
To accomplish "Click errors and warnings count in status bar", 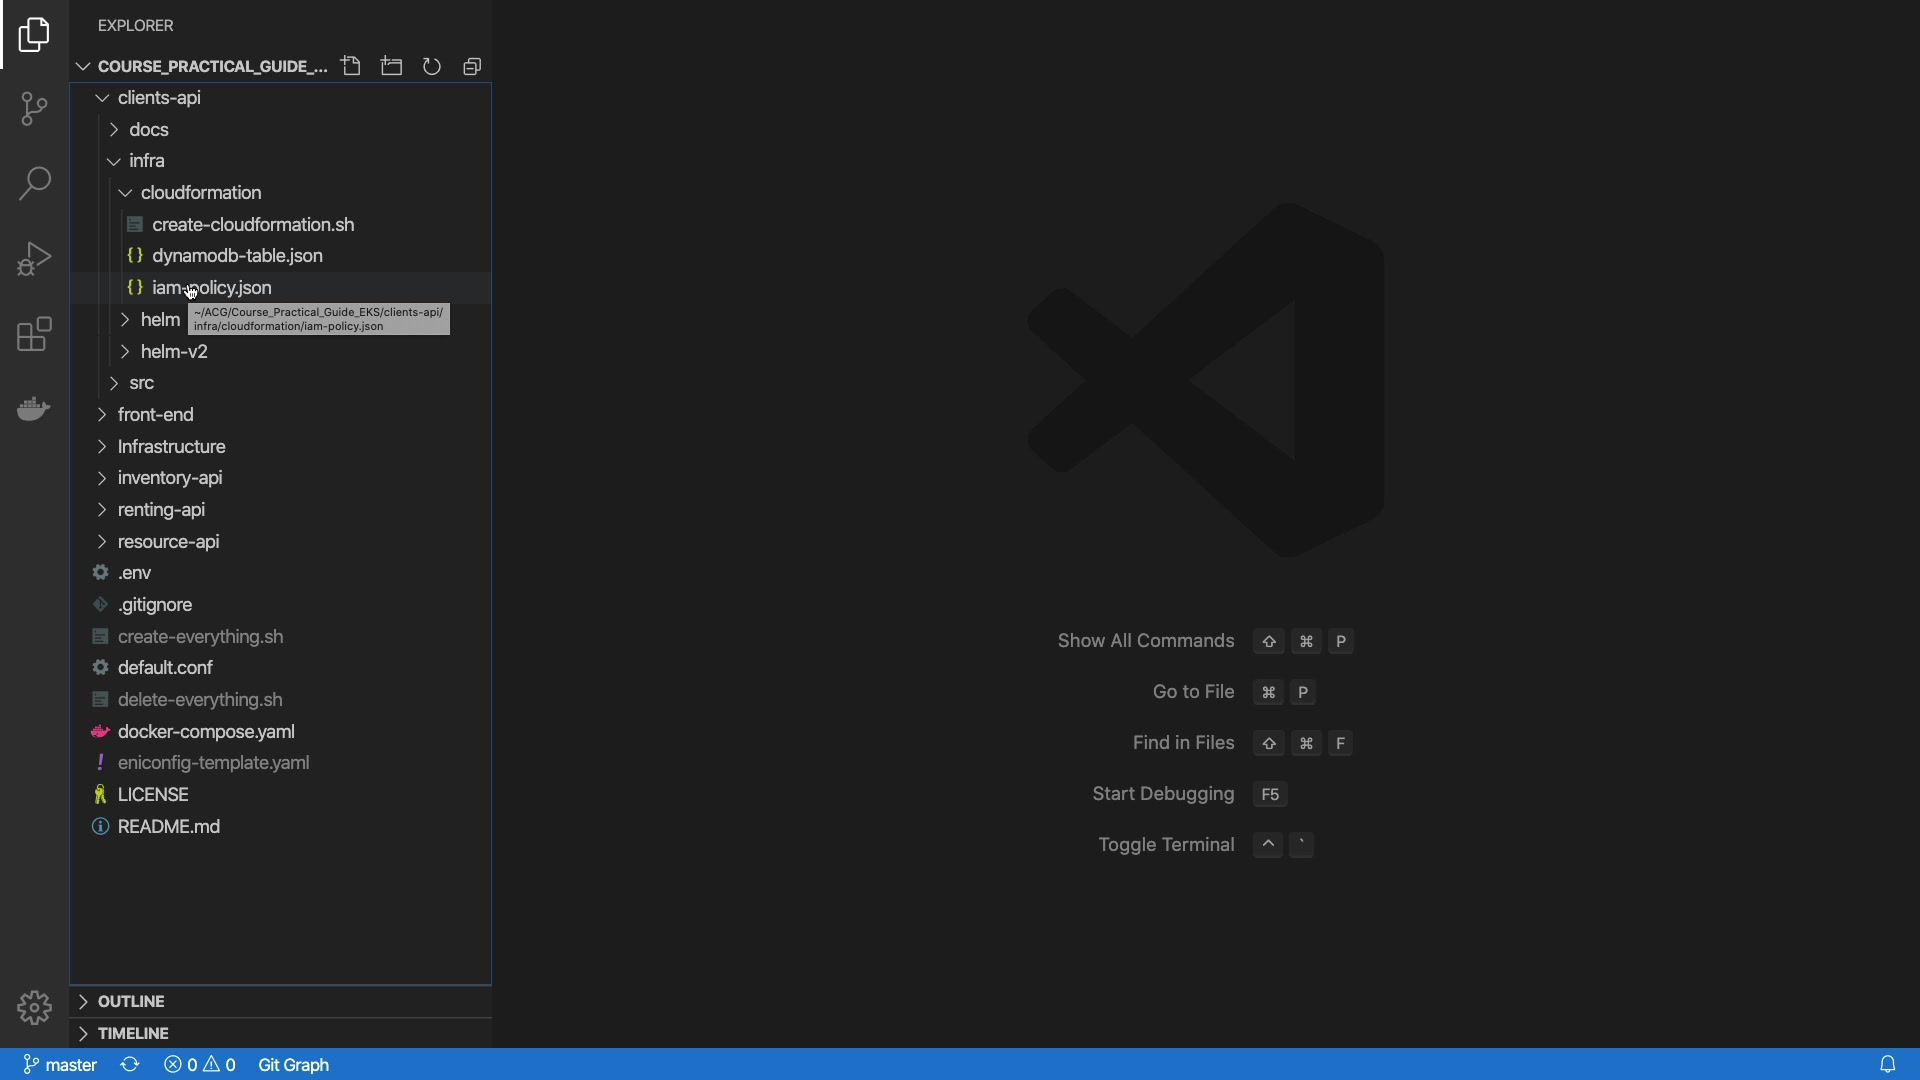I will [x=200, y=1065].
